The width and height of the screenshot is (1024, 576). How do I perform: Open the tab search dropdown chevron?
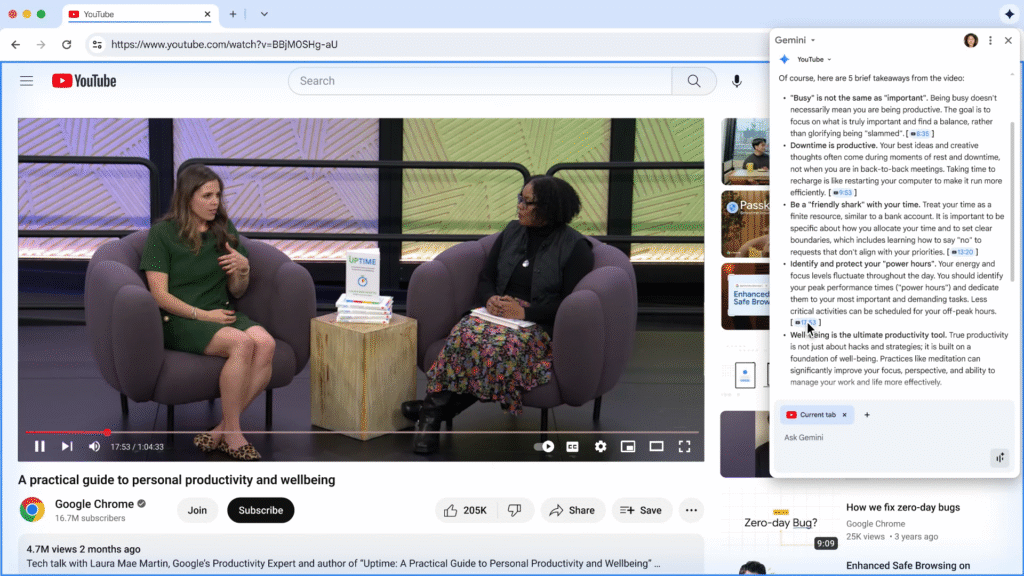click(264, 14)
